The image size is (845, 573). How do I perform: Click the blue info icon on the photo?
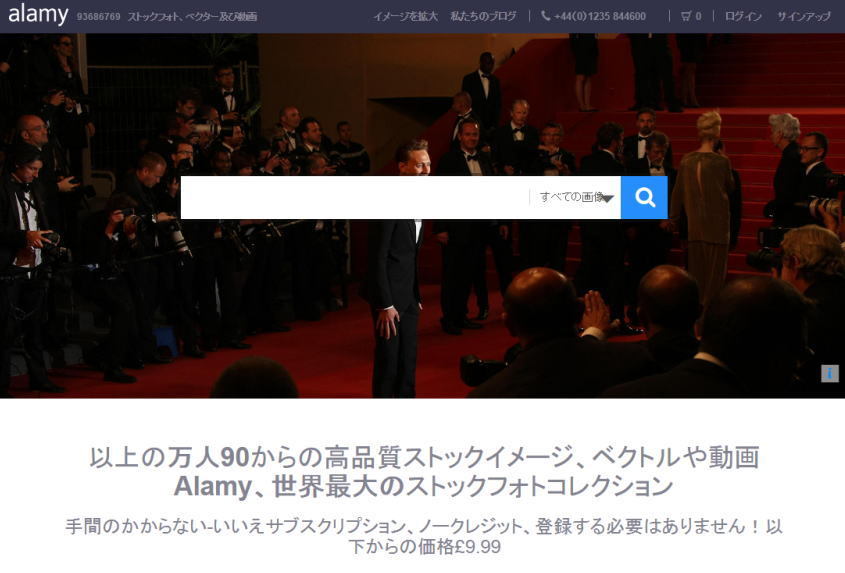pos(829,373)
